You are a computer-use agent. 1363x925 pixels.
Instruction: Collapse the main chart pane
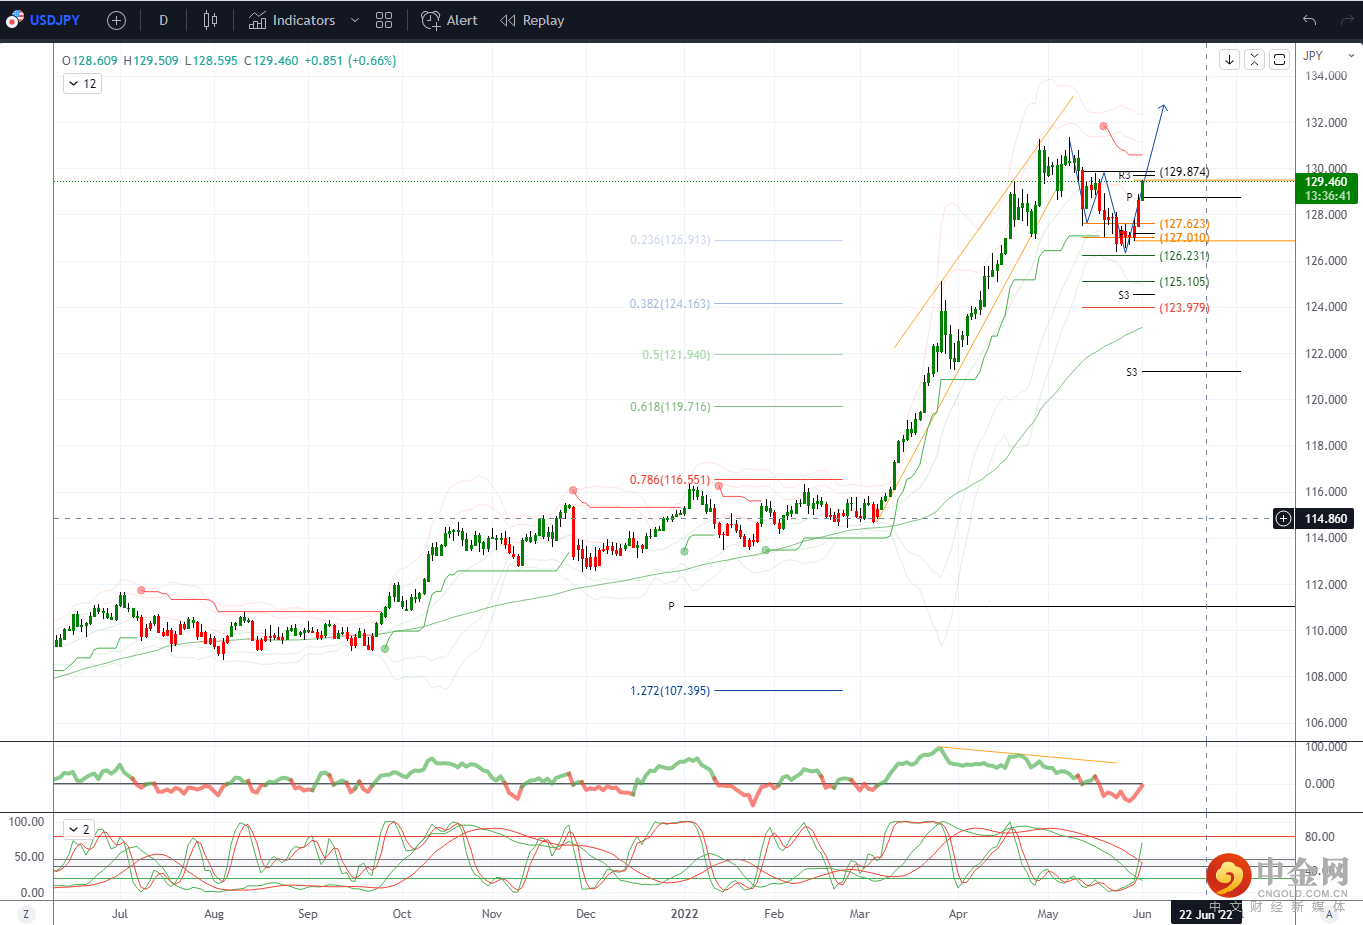tap(1254, 60)
